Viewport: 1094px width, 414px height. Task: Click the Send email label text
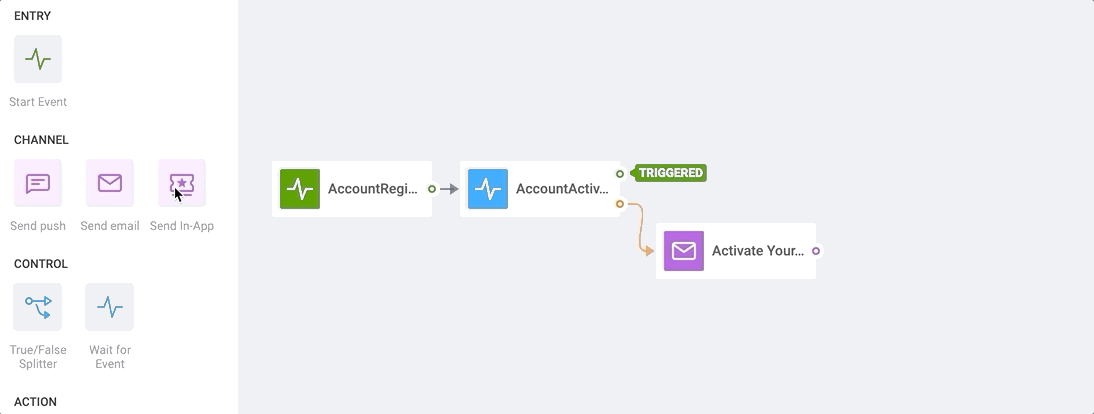[x=110, y=226]
